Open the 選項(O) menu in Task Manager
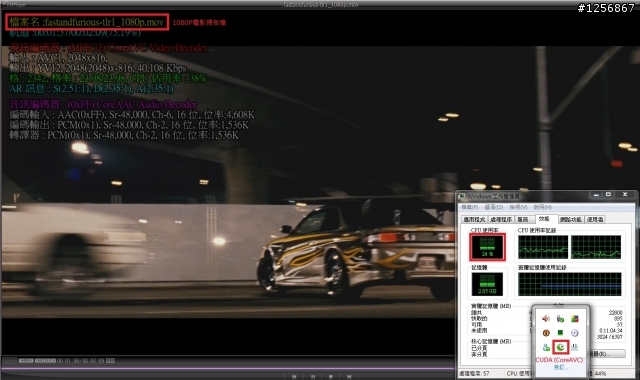The image size is (640, 380). click(x=494, y=207)
